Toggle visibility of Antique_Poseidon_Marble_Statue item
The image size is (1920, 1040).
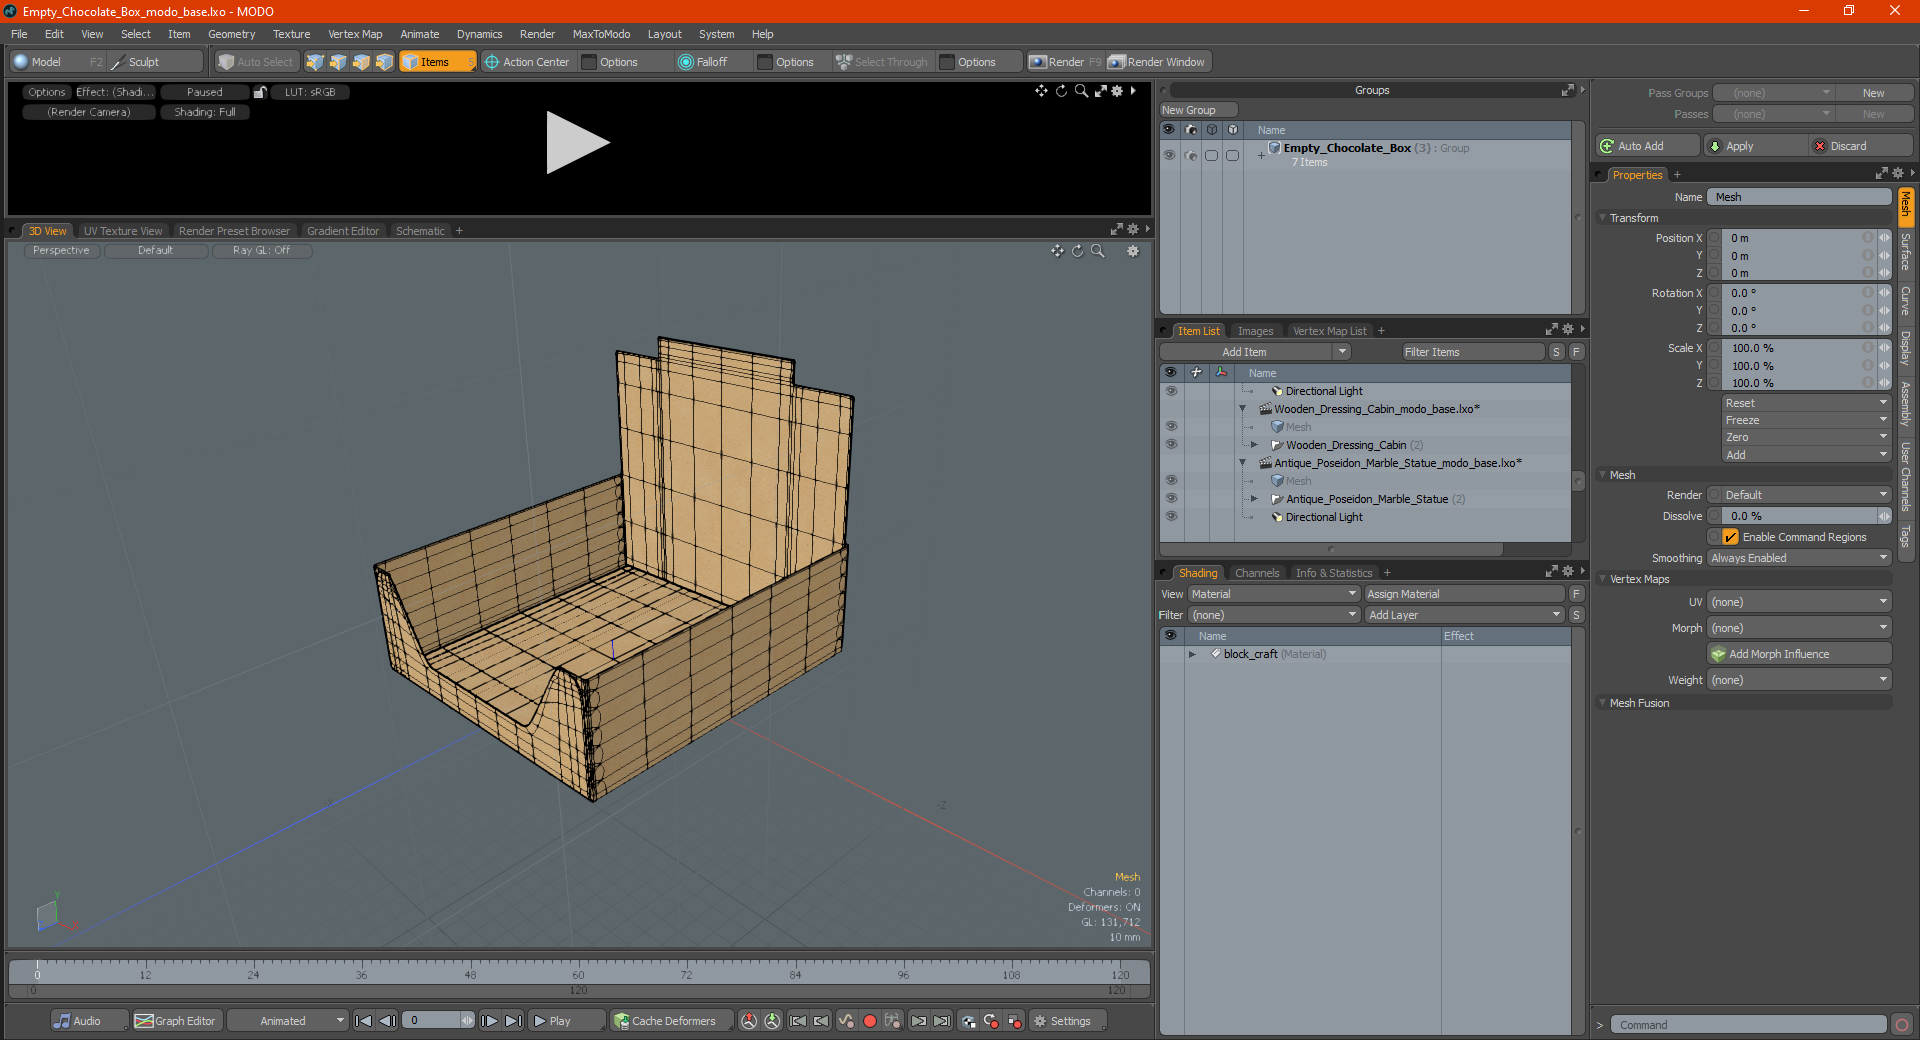[x=1171, y=499]
